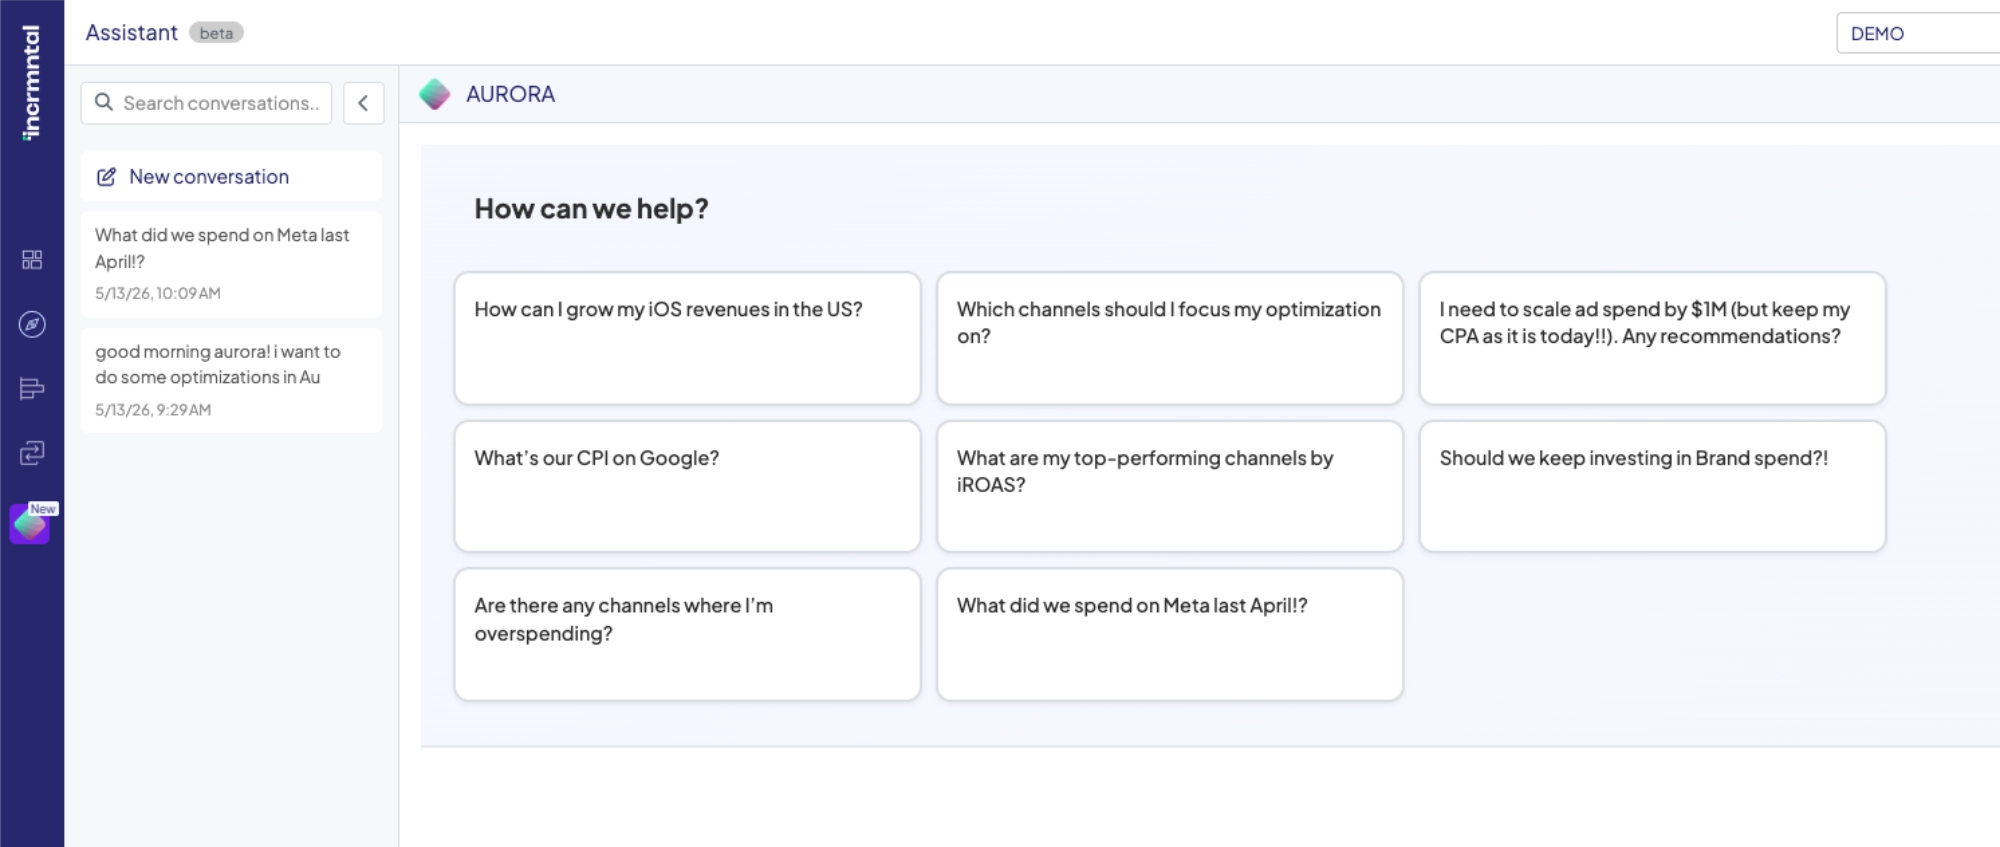Image resolution: width=2000 pixels, height=847 pixels.
Task: Choose 'top-performing channels by iROAS' suggestion
Action: point(1170,486)
